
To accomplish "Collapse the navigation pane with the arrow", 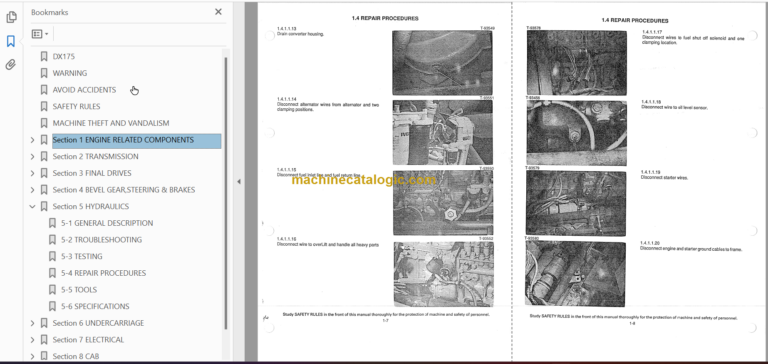I will pos(239,182).
